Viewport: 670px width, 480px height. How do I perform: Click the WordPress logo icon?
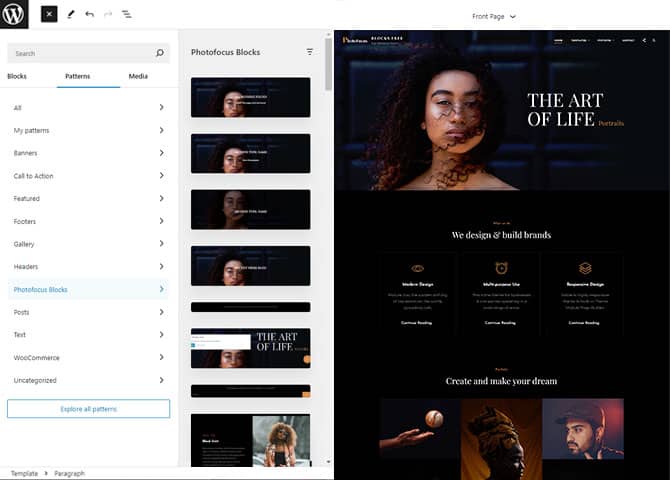pos(15,15)
